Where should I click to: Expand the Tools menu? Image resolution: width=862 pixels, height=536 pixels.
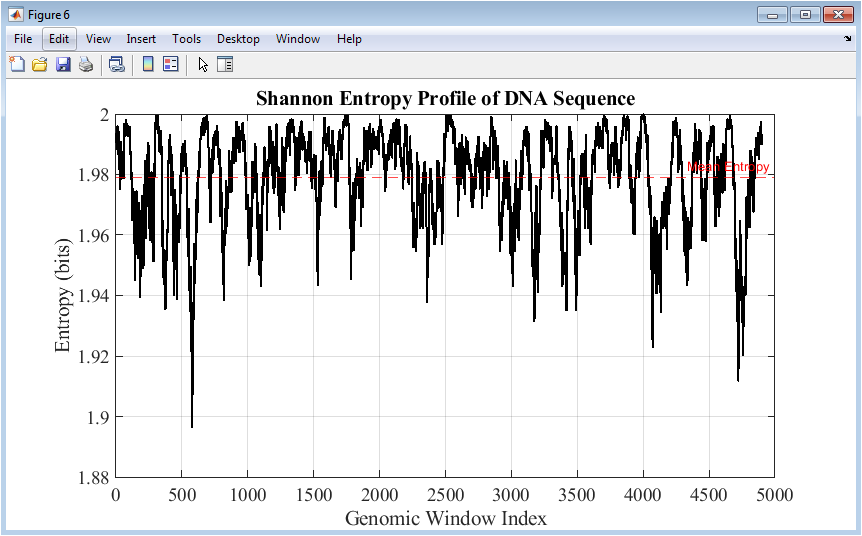pyautogui.click(x=186, y=39)
